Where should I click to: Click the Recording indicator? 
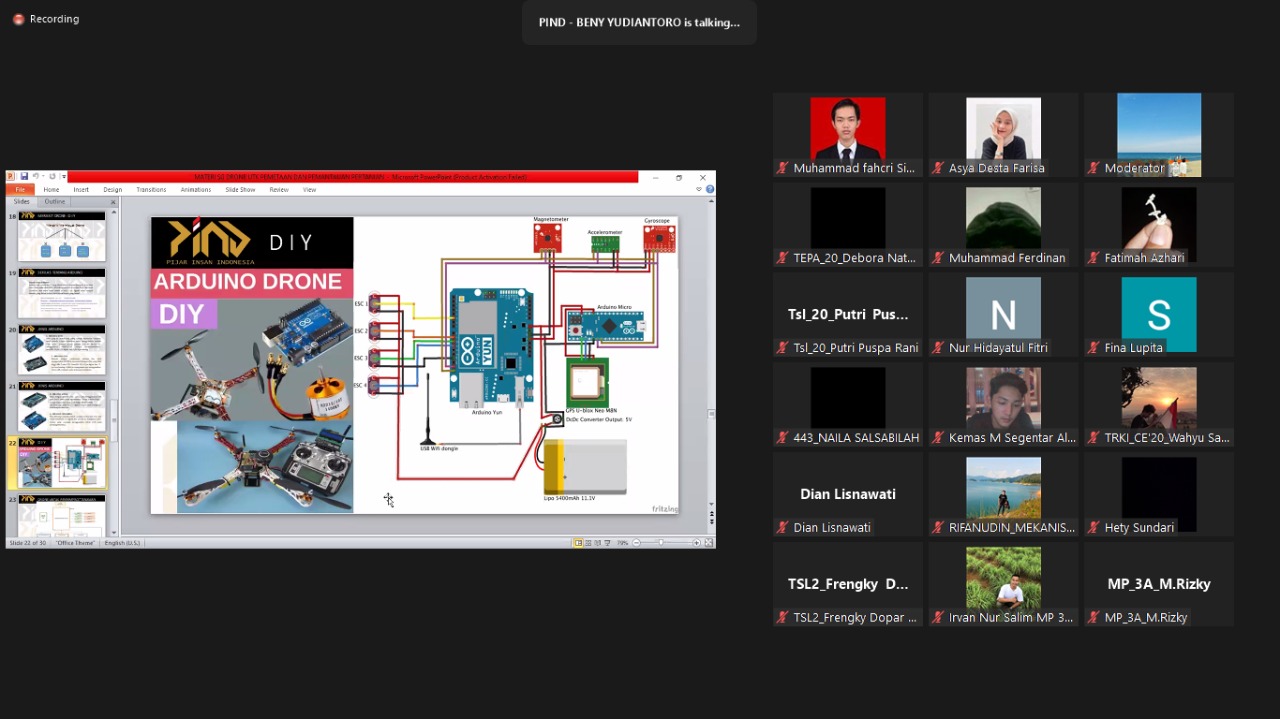coord(46,19)
